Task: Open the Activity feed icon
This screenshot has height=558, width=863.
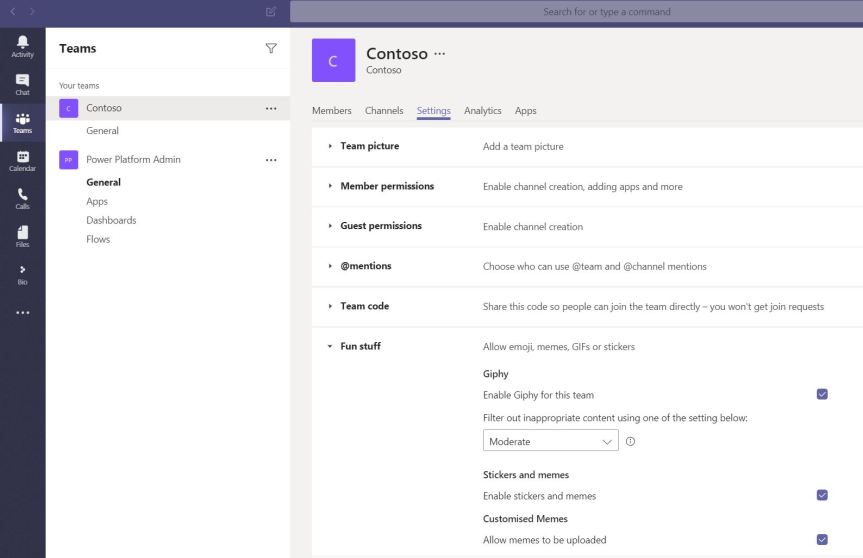Action: [x=22, y=46]
